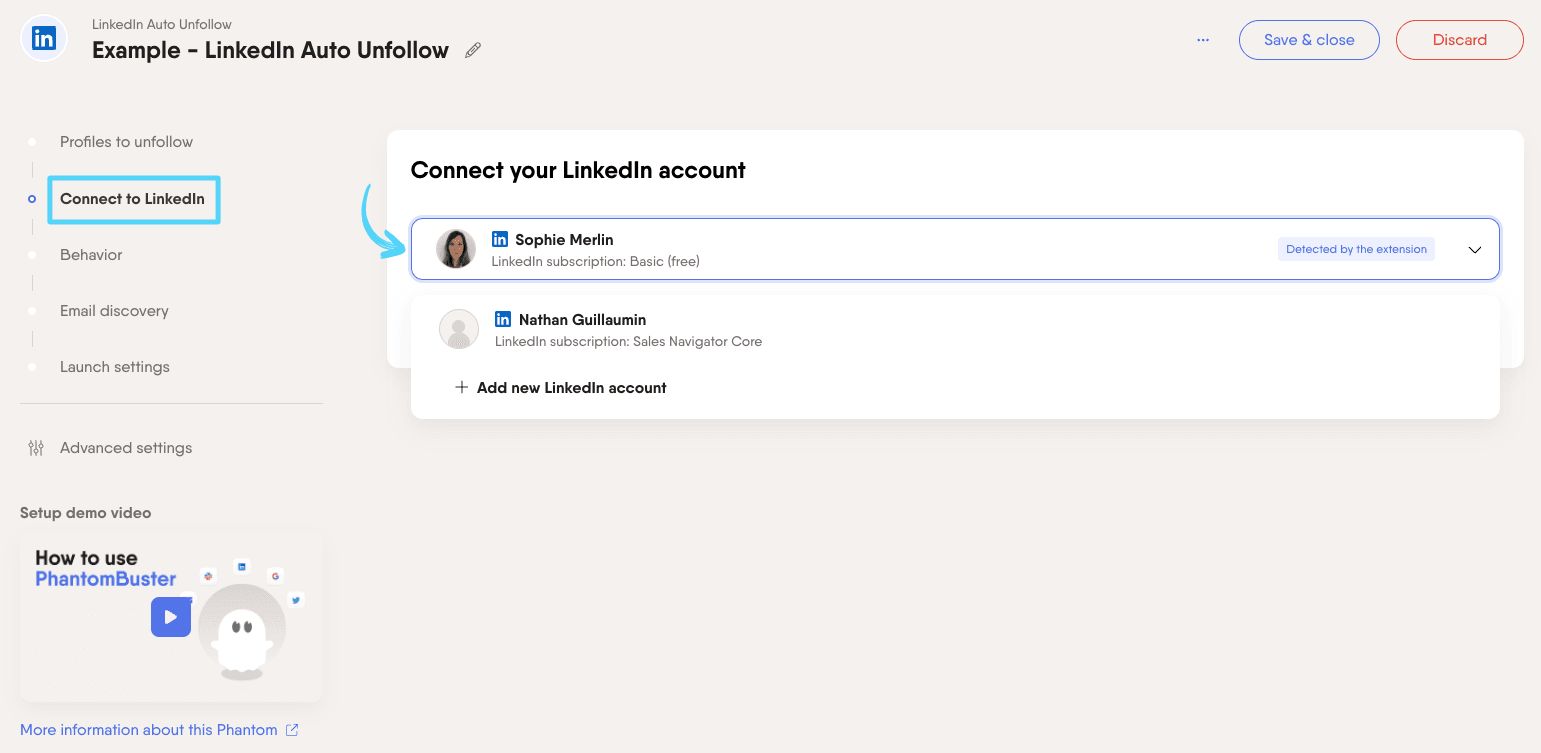Click the Detected by the extension tag
1541x753 pixels.
[x=1356, y=249]
